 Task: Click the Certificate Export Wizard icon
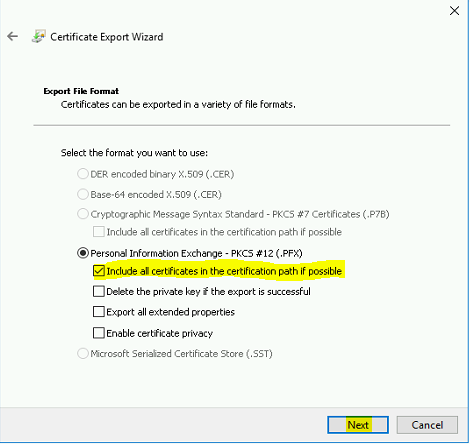(x=39, y=36)
